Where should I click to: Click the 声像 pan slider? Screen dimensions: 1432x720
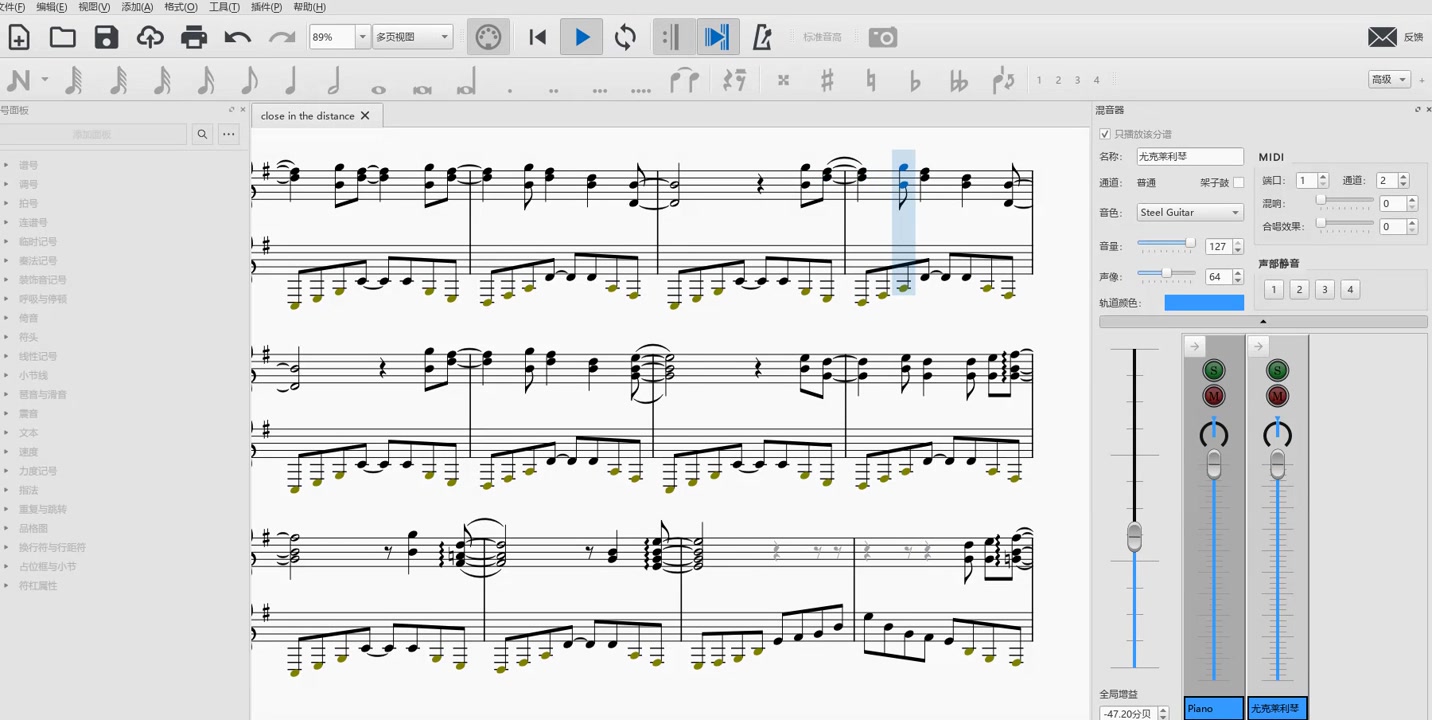click(x=1167, y=274)
